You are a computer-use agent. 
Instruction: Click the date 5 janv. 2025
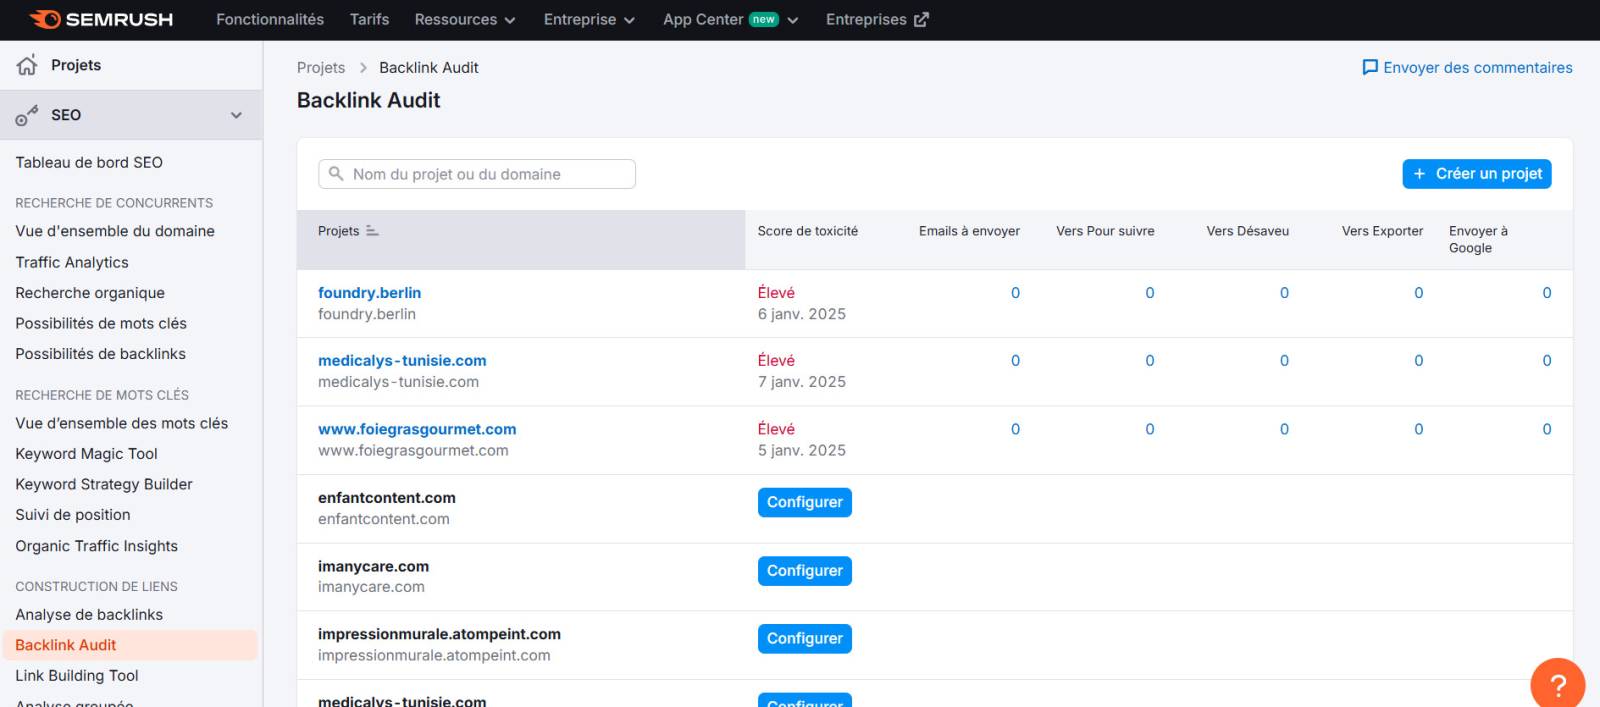point(802,451)
